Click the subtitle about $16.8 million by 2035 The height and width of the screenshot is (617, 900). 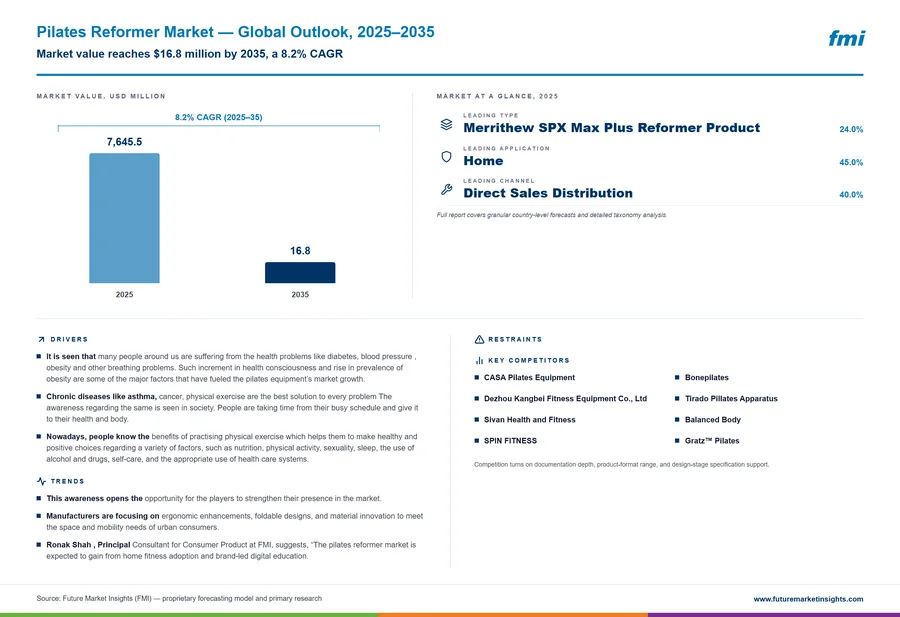click(x=189, y=54)
